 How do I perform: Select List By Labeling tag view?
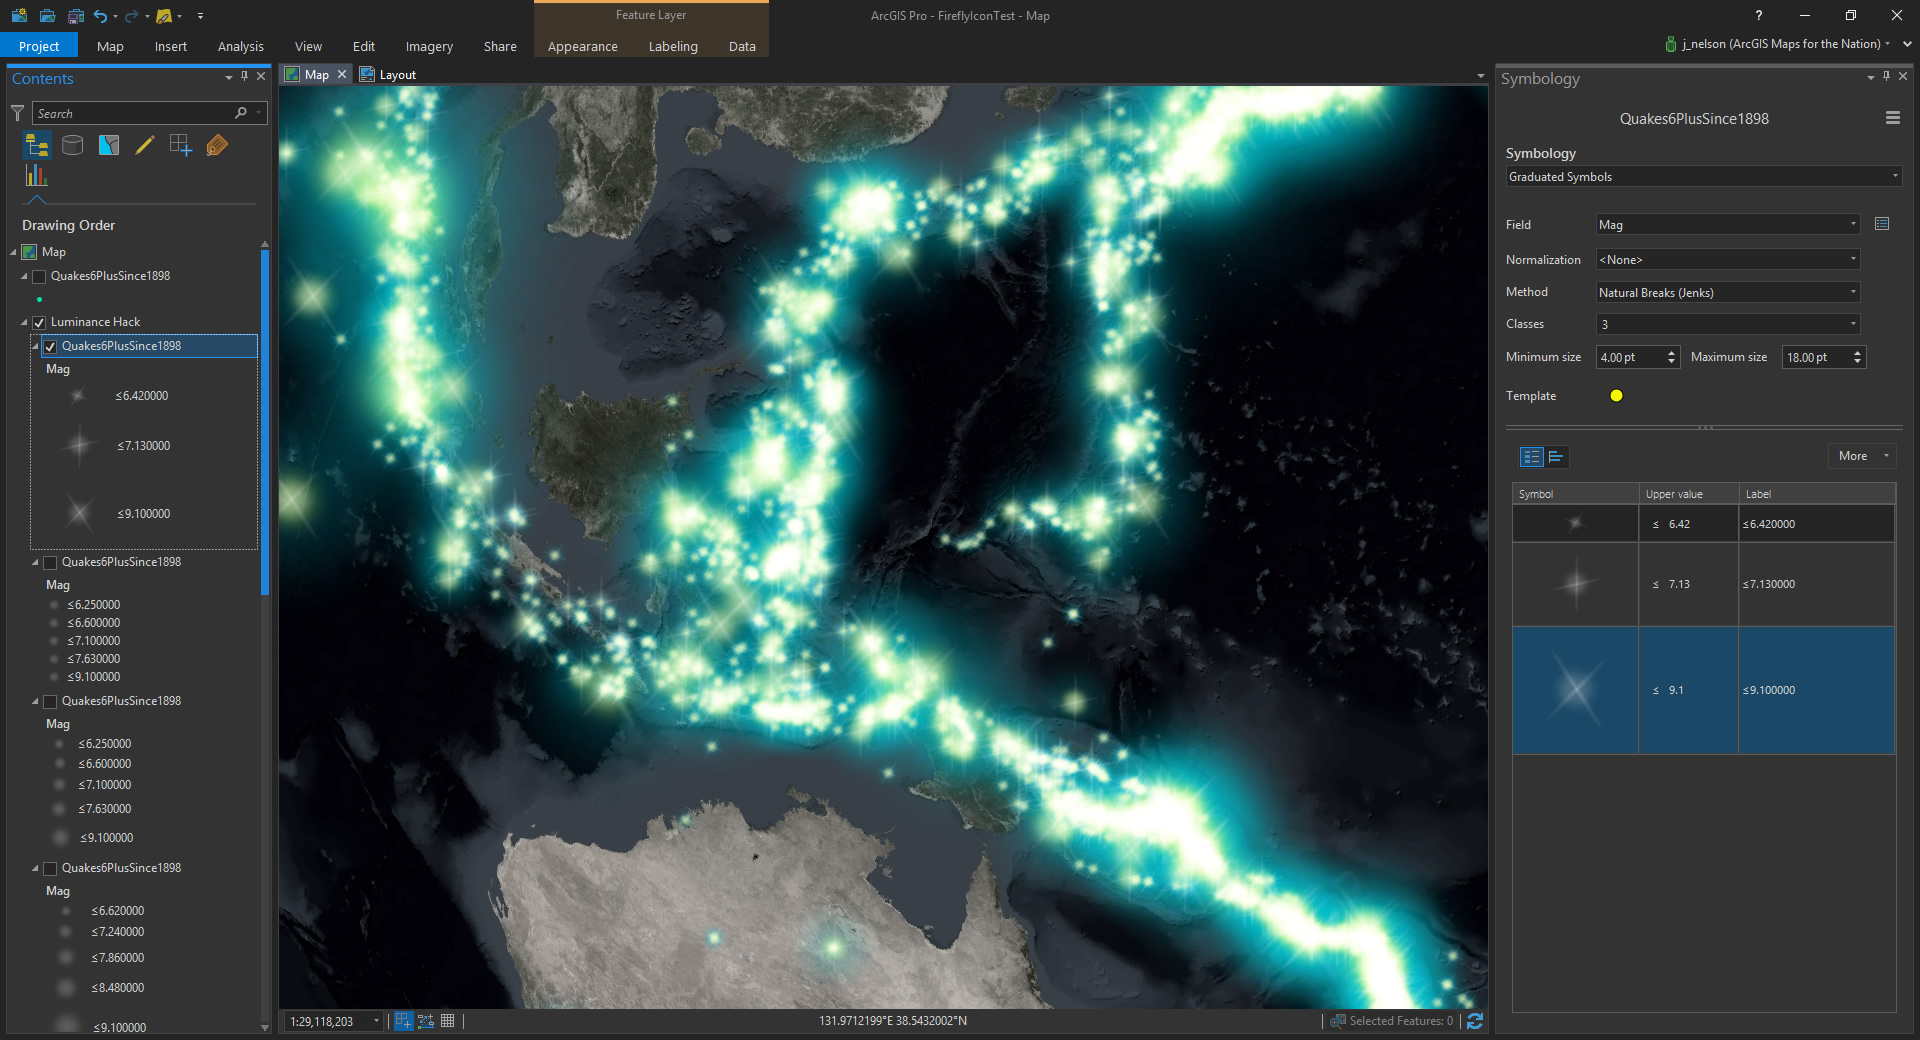click(217, 146)
